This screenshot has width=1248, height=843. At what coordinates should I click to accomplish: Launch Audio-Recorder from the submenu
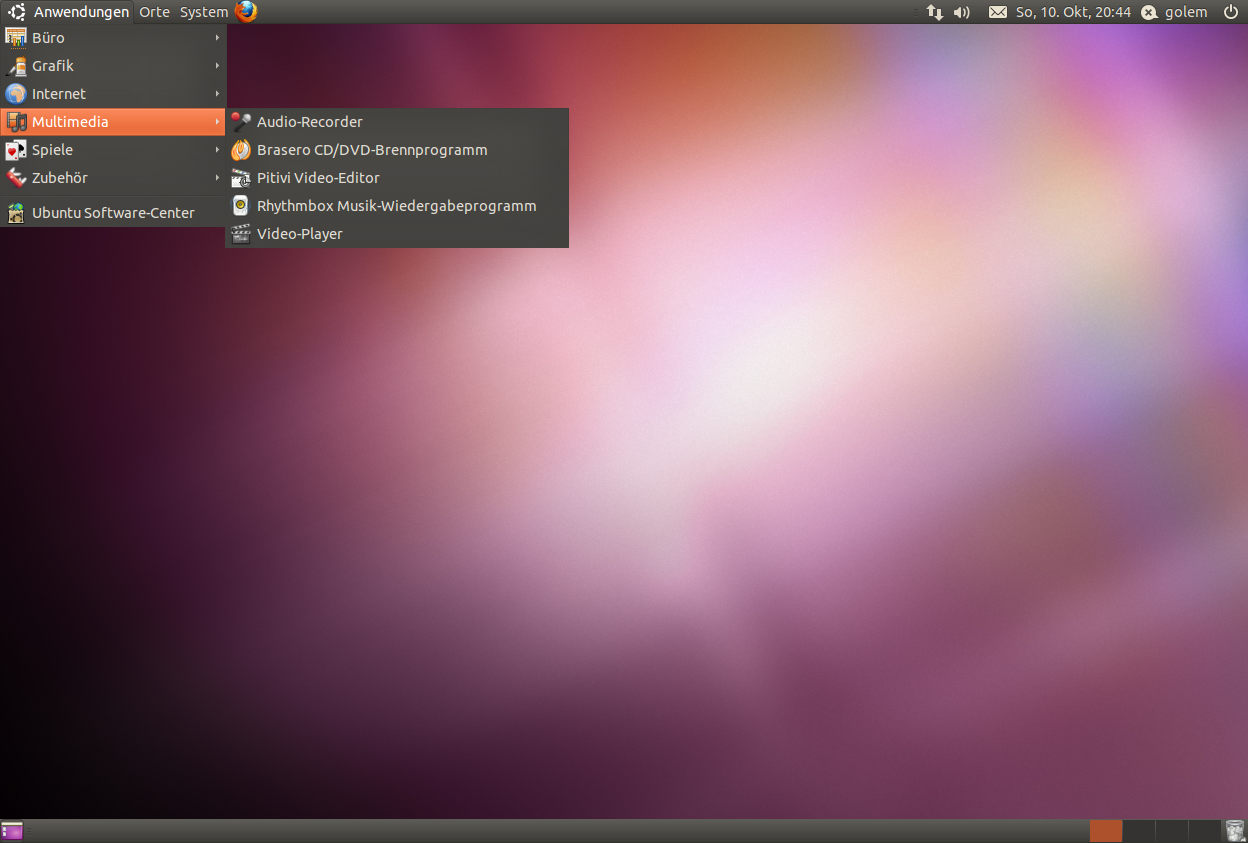pyautogui.click(x=398, y=122)
